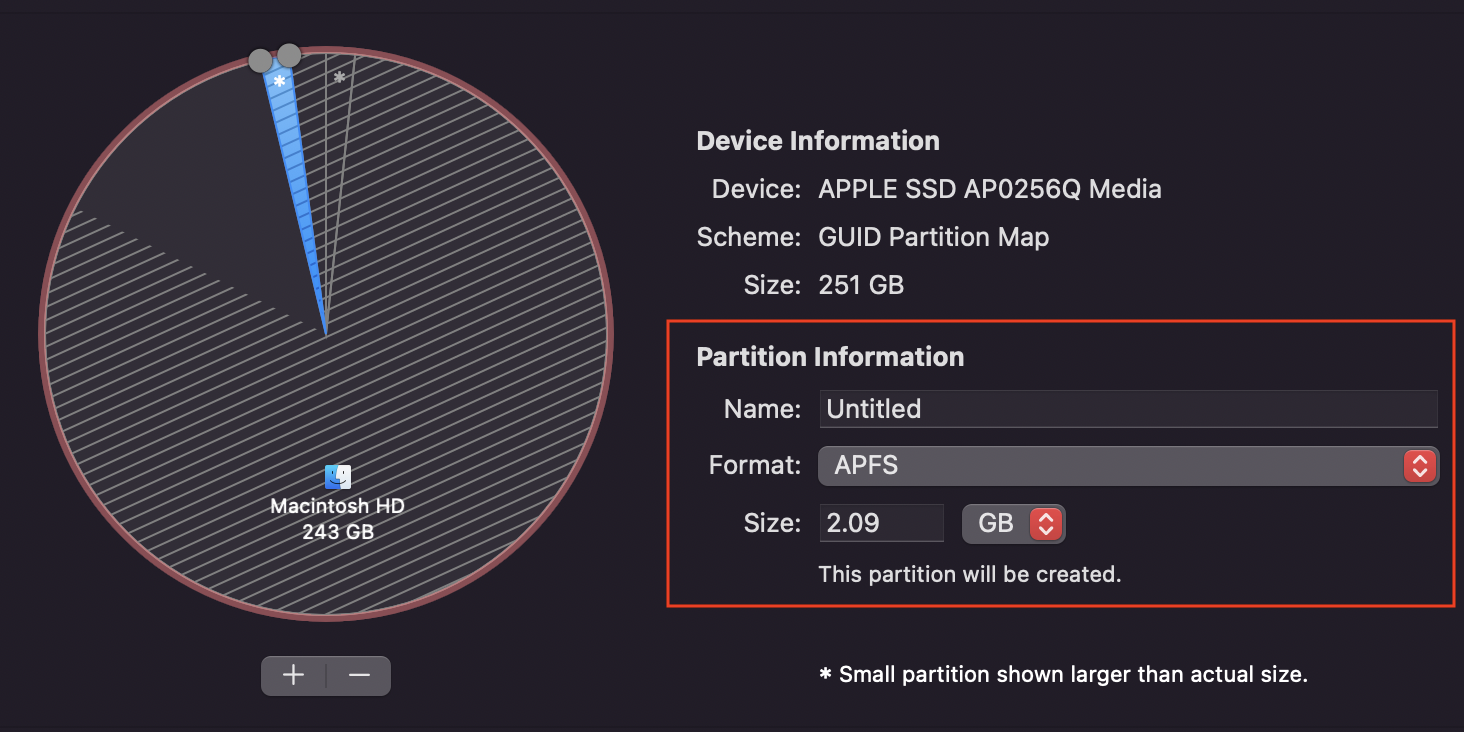The width and height of the screenshot is (1464, 732).
Task: Open the GB size unit dropdown
Action: click(1013, 523)
